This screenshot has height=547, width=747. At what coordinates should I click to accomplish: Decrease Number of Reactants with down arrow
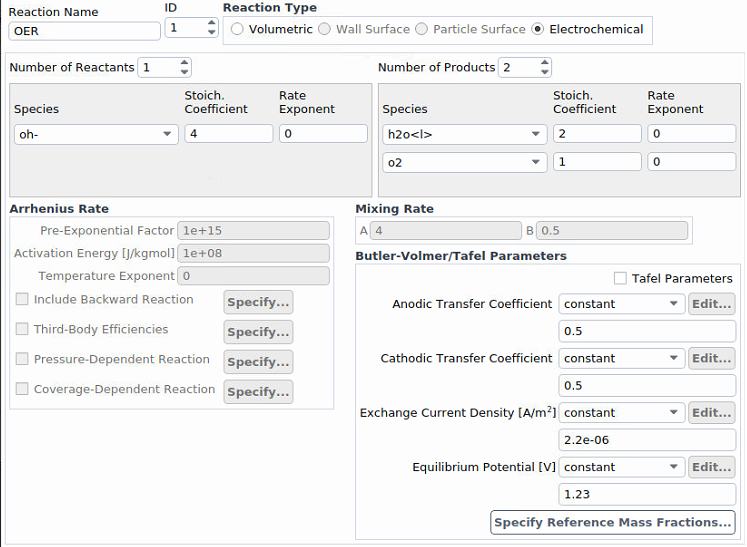click(184, 72)
